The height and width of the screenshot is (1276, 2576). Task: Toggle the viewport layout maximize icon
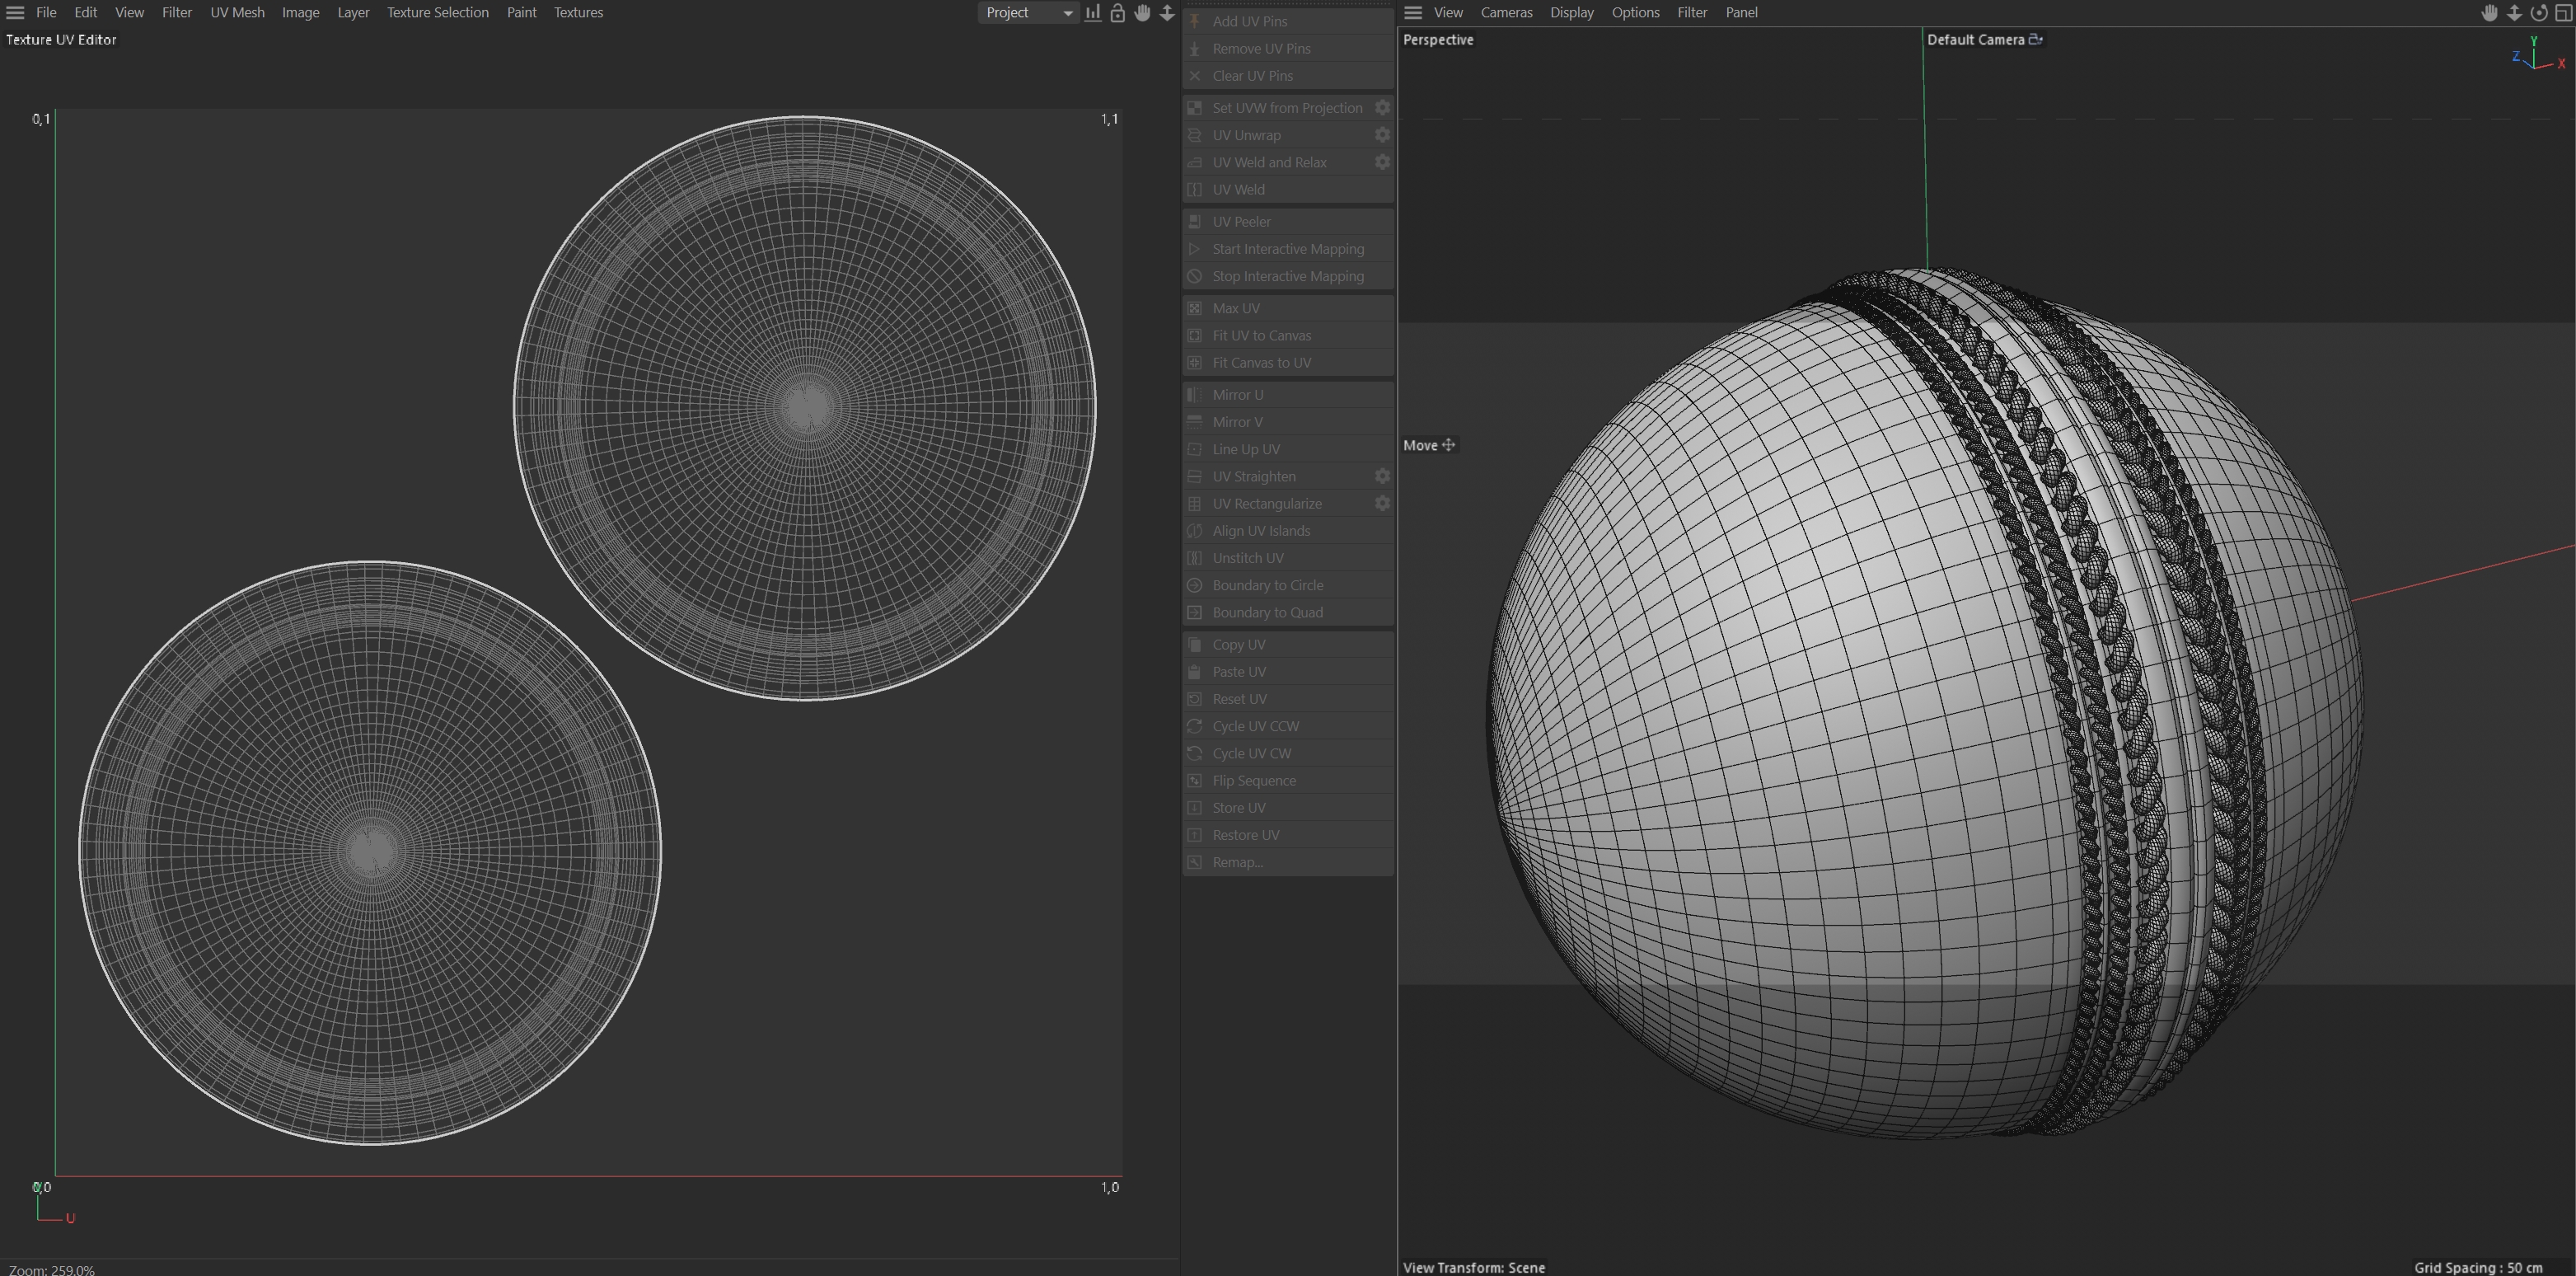(x=2562, y=13)
